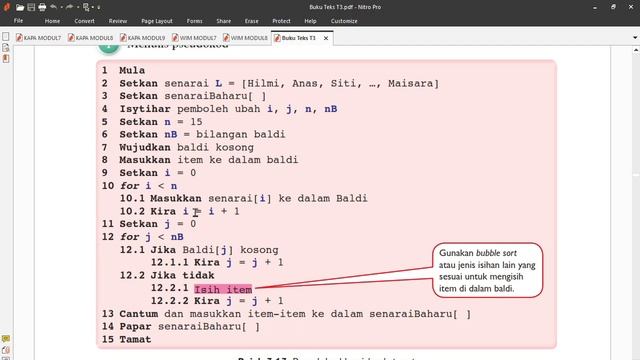Click the select tool icon in quick access toolbar
The height and width of the screenshot is (360, 640).
click(86, 7)
